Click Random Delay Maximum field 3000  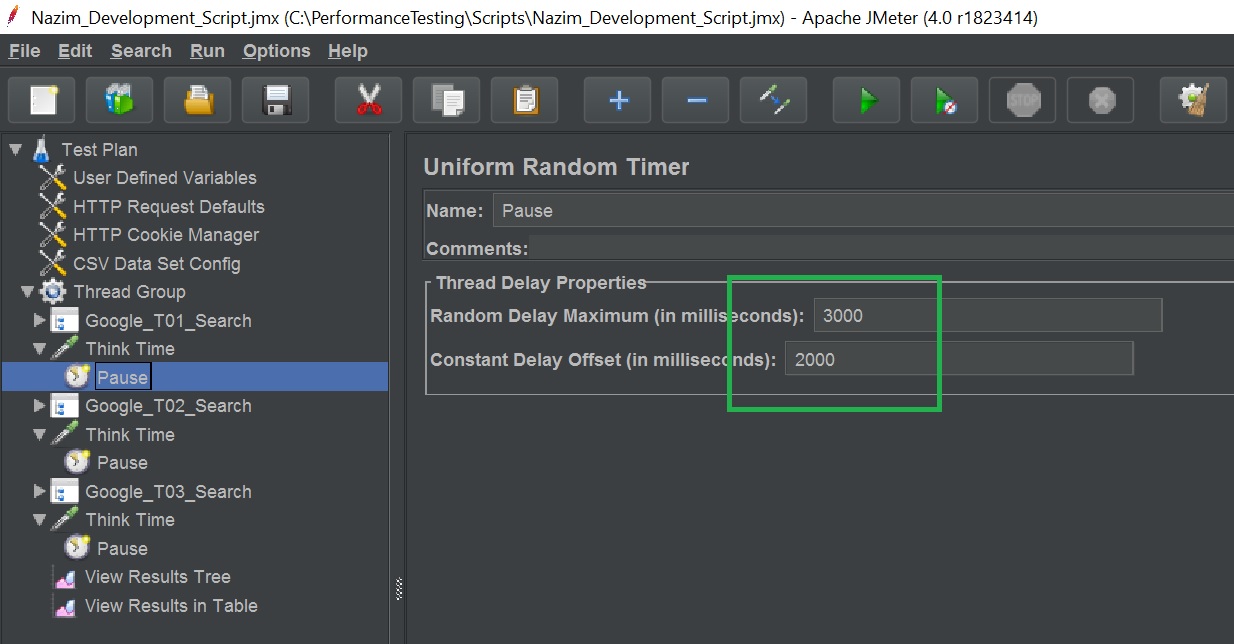tap(988, 315)
